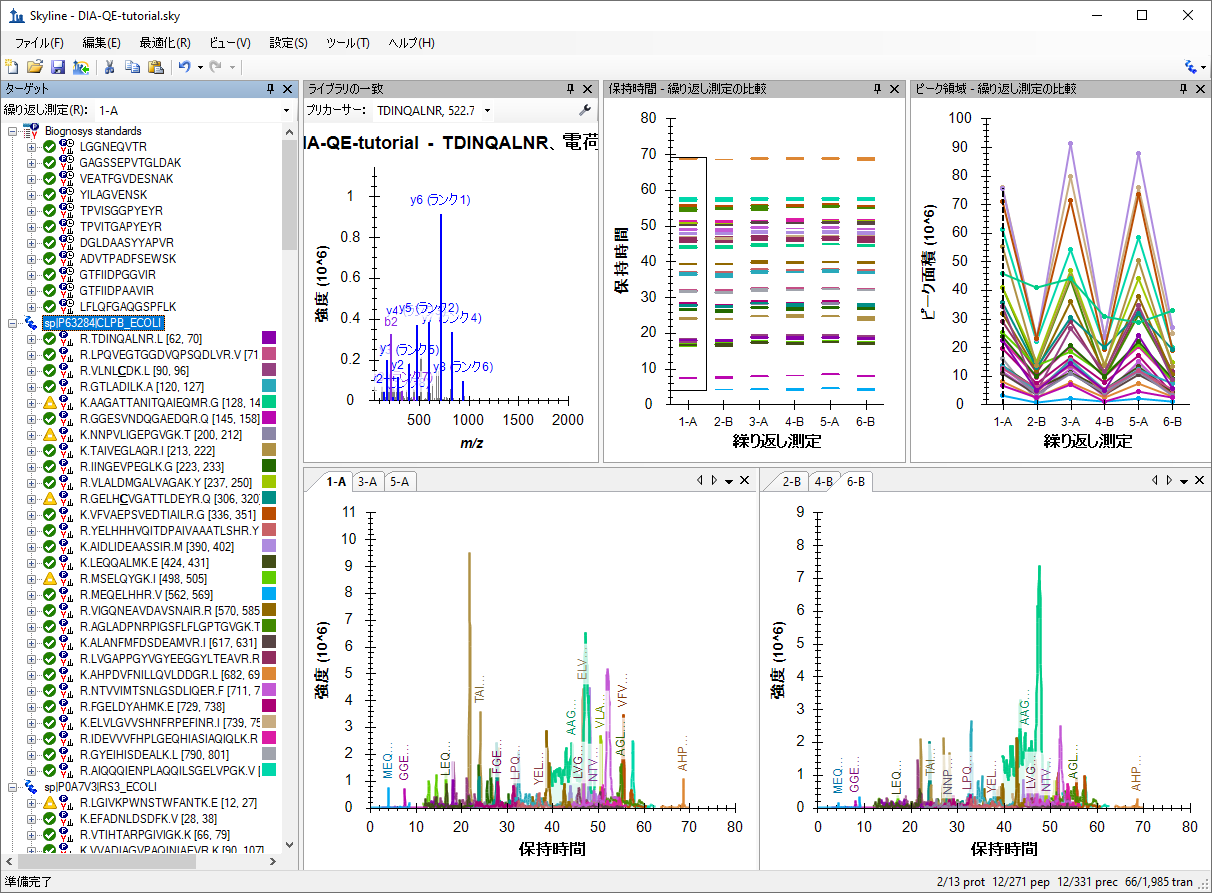
Task: Switch to the 3-A chromatogram tab
Action: (x=368, y=482)
